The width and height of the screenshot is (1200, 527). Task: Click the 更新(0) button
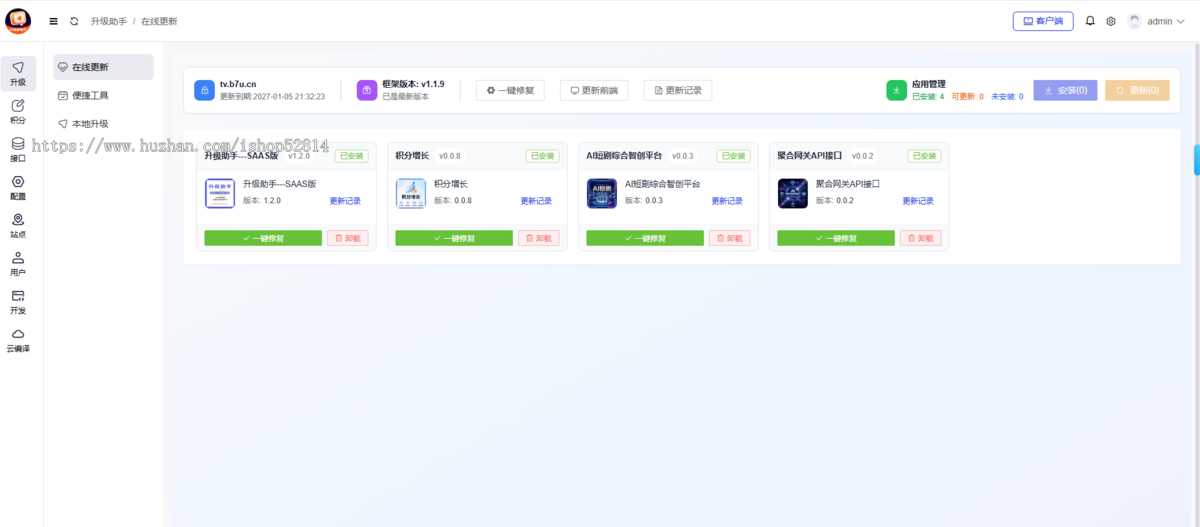[x=1137, y=91]
